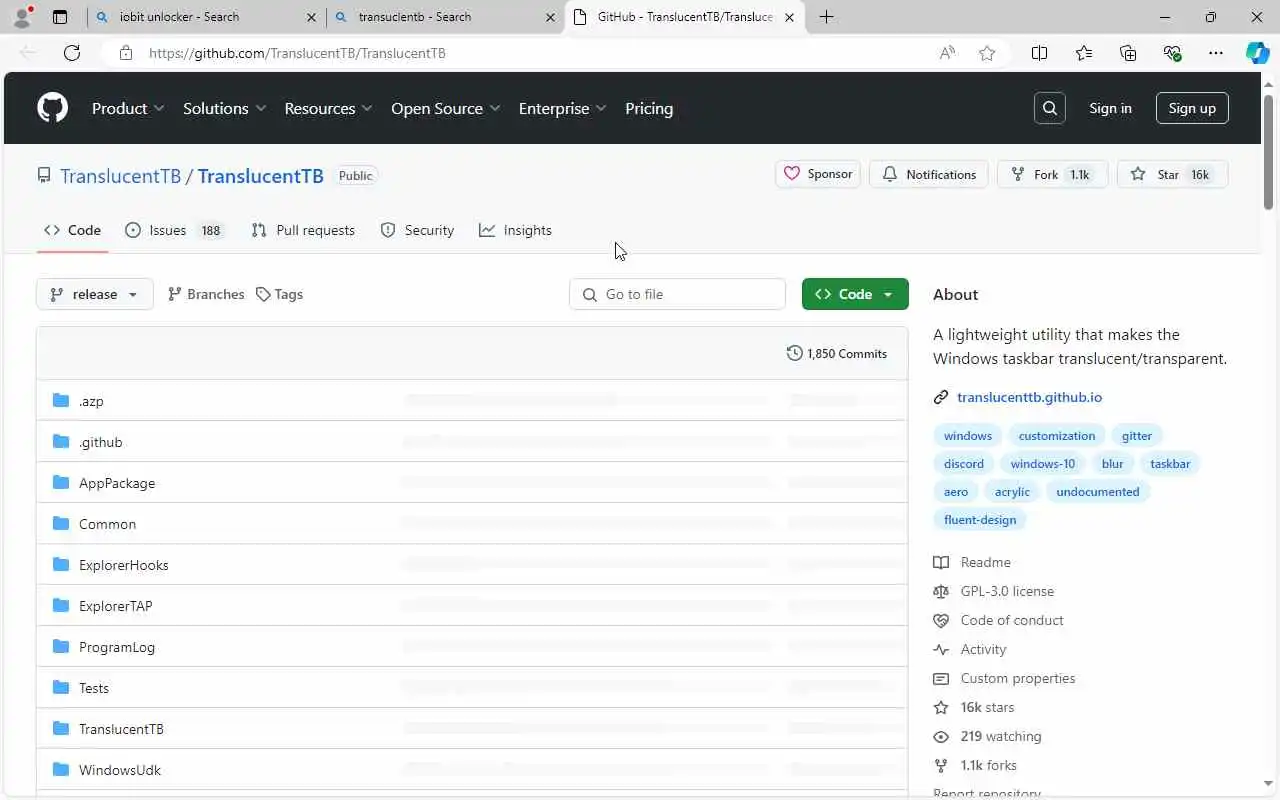Viewport: 1280px width, 800px height.
Task: Click the ExplorerHooks folder icon
Action: pos(61,564)
